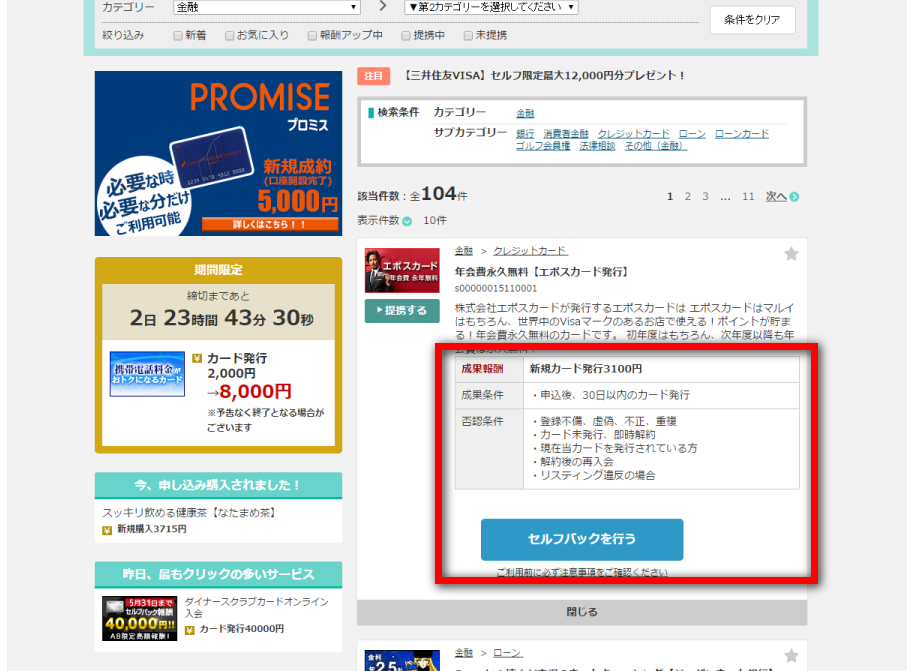Image resolution: width=911 pixels, height=671 pixels.
Task: Click ご利用前に必ず注意事項をご確認ください link
Action: pyautogui.click(x=582, y=572)
